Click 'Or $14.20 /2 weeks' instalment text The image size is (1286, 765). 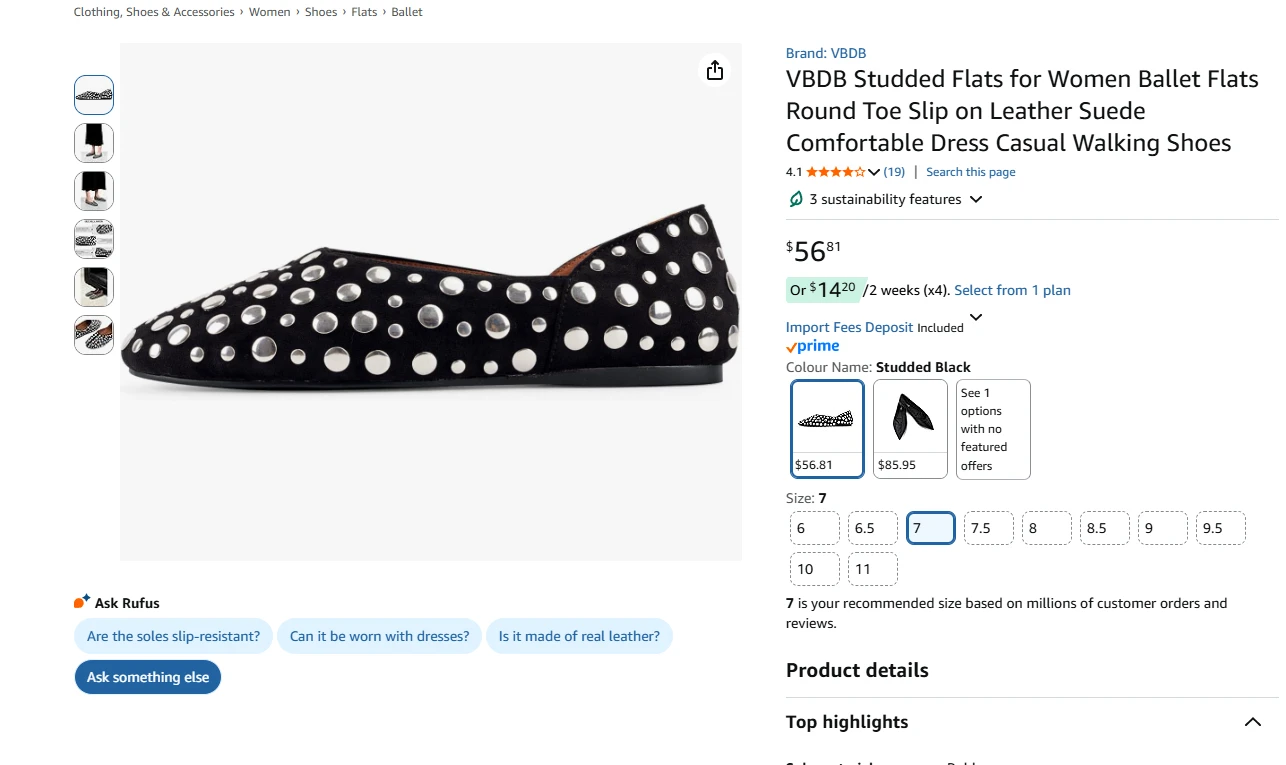[868, 290]
